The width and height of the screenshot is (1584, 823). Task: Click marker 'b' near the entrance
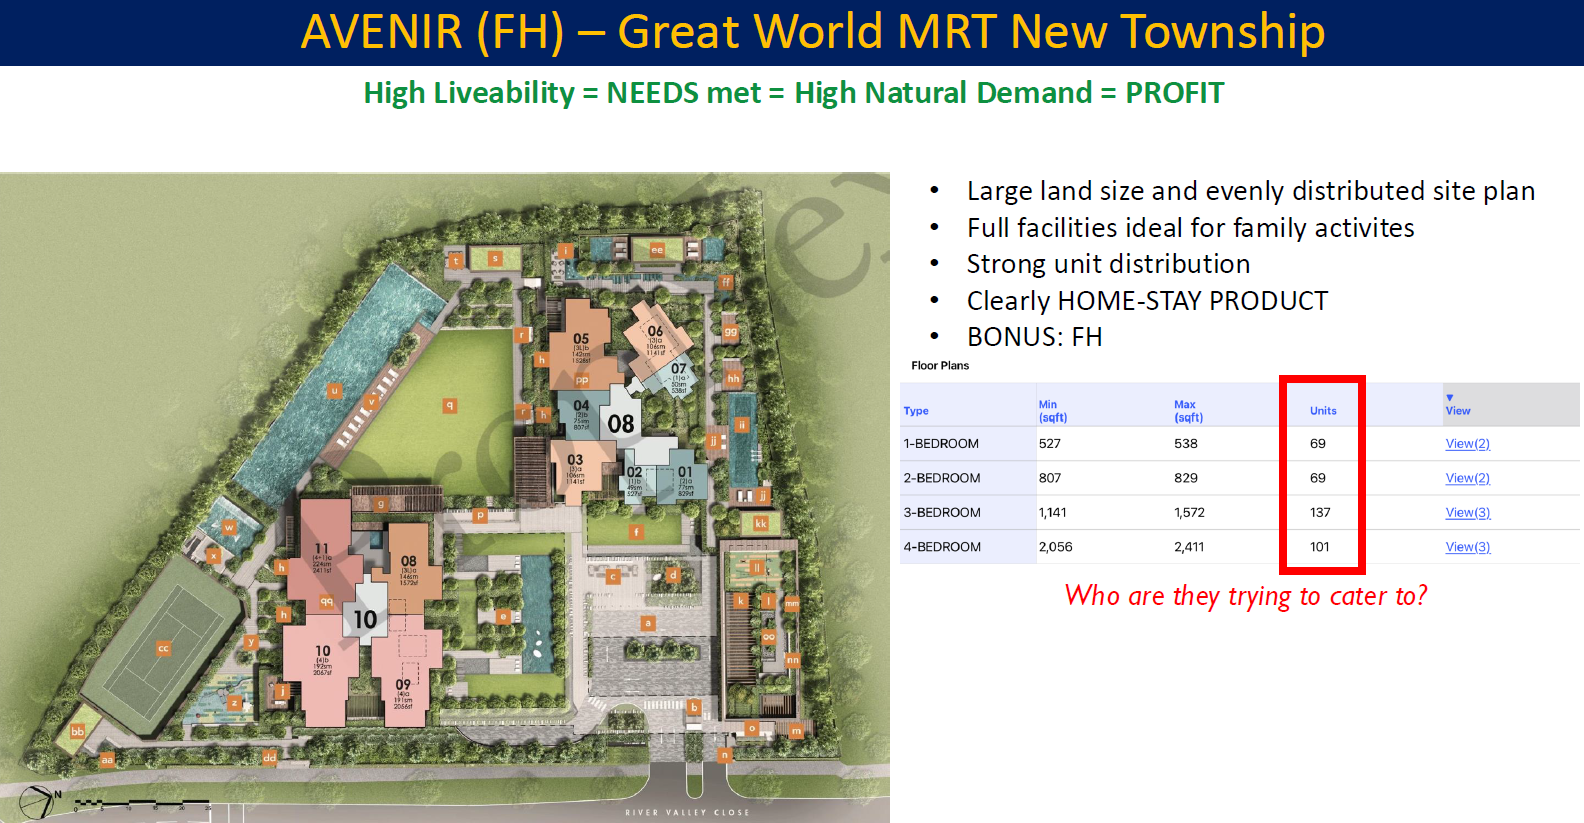pos(694,707)
